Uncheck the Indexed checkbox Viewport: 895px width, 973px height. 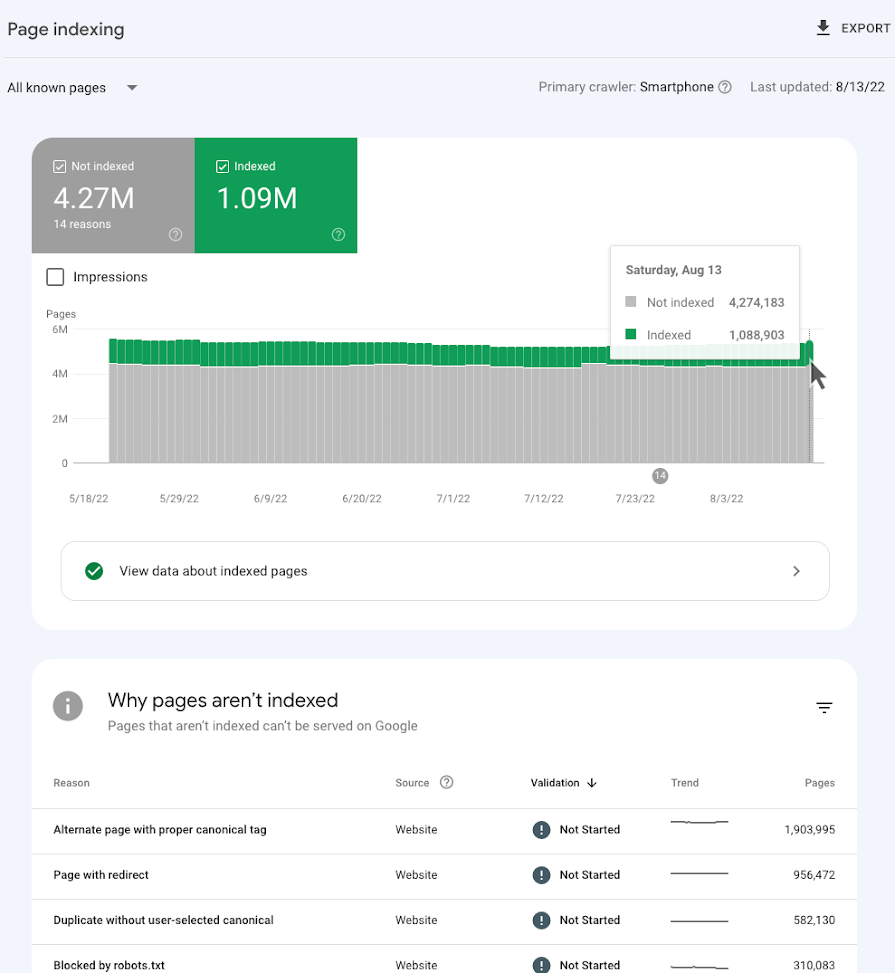click(222, 166)
